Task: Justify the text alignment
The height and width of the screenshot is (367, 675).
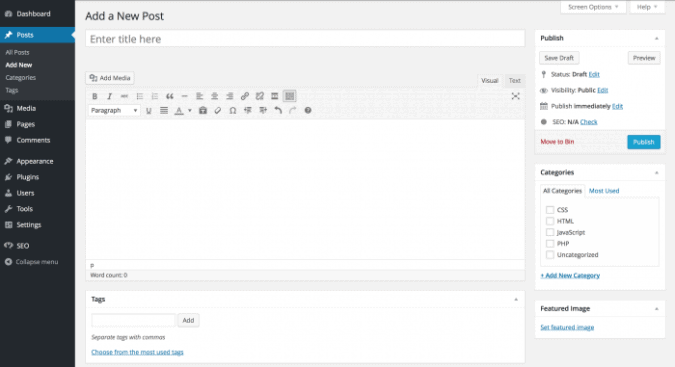Action: [164, 111]
